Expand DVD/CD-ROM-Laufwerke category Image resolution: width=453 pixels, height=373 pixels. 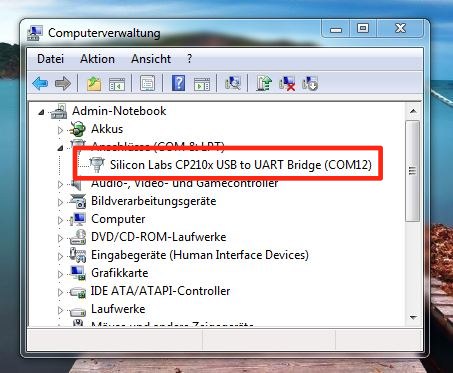[x=60, y=238]
